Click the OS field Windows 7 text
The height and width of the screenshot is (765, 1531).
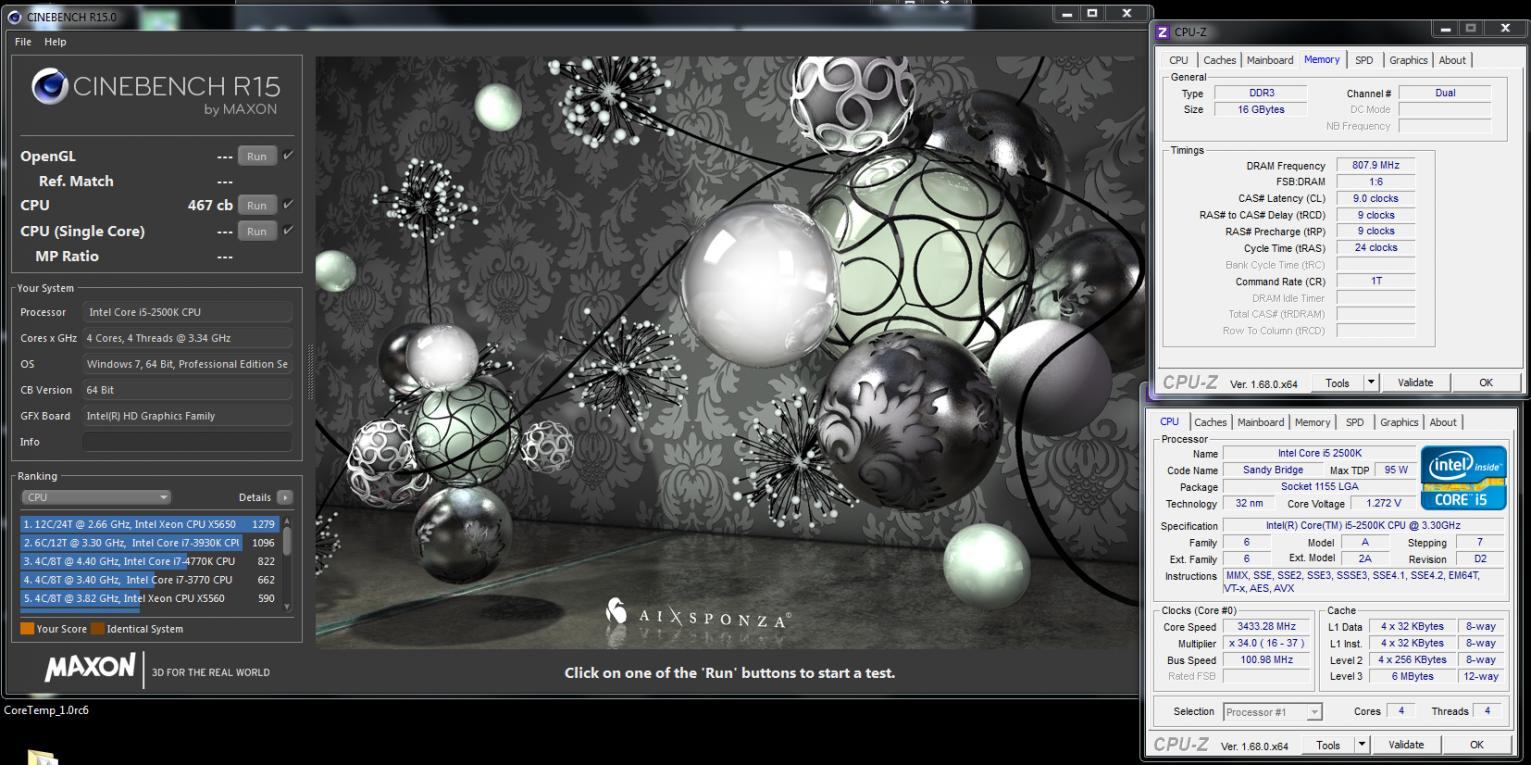coord(187,364)
